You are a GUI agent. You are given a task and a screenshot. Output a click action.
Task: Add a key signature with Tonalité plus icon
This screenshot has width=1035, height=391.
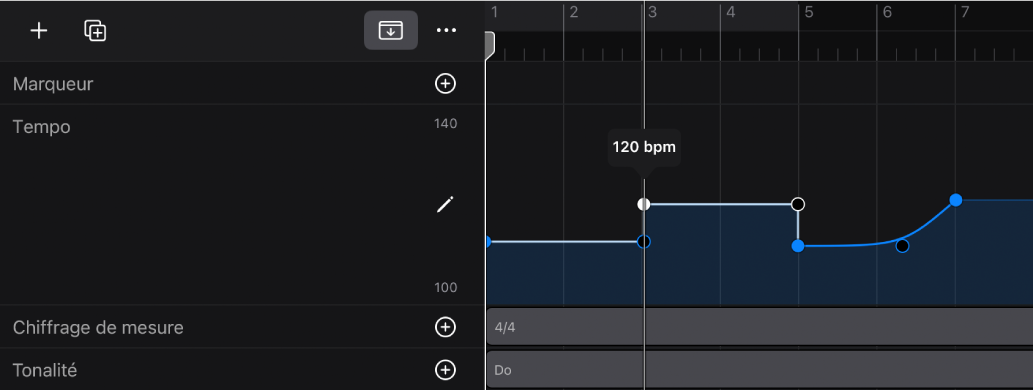click(446, 370)
